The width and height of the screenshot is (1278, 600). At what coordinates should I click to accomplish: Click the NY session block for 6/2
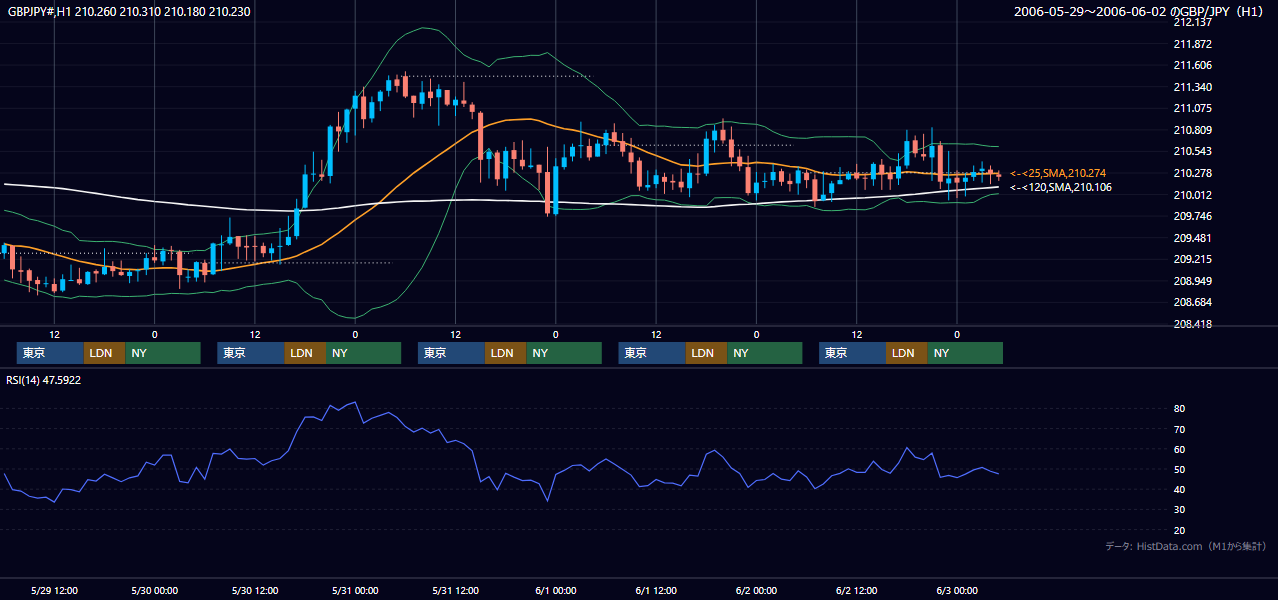click(965, 353)
